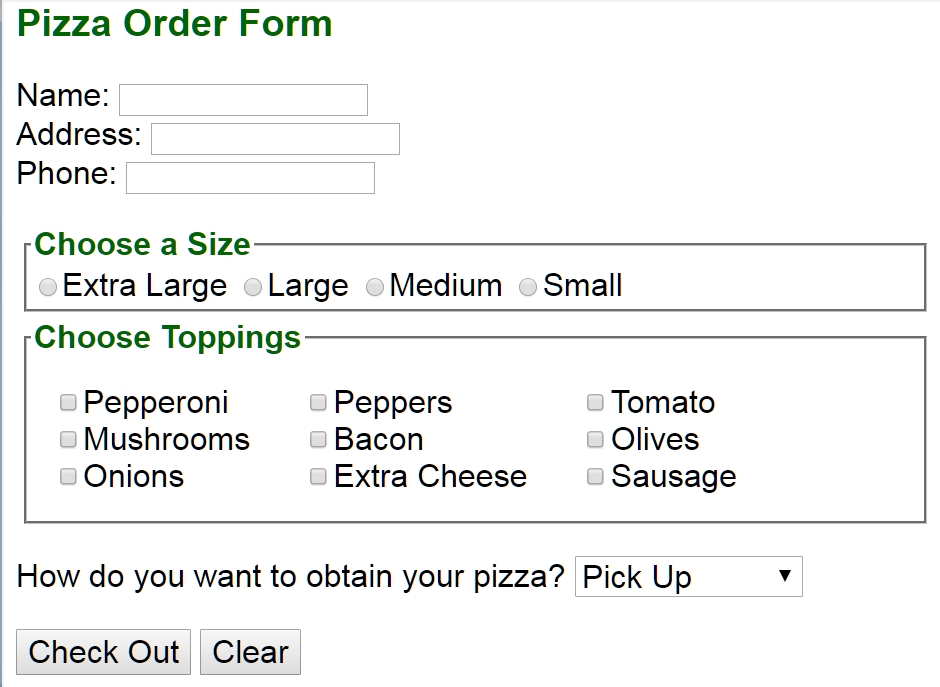Check the Olives checkbox

[595, 439]
